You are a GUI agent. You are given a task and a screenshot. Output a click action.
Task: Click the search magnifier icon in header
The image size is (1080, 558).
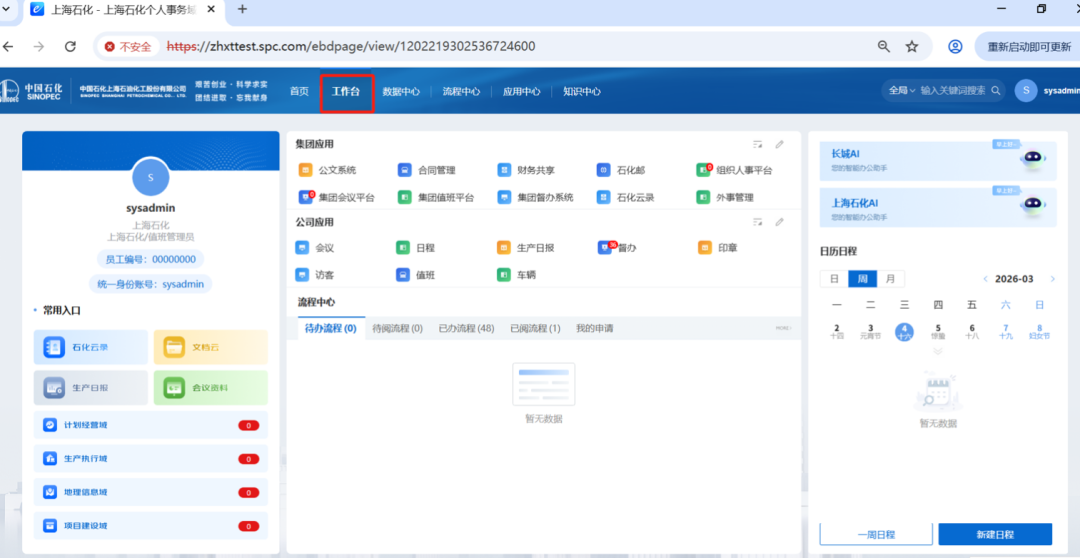click(x=996, y=91)
